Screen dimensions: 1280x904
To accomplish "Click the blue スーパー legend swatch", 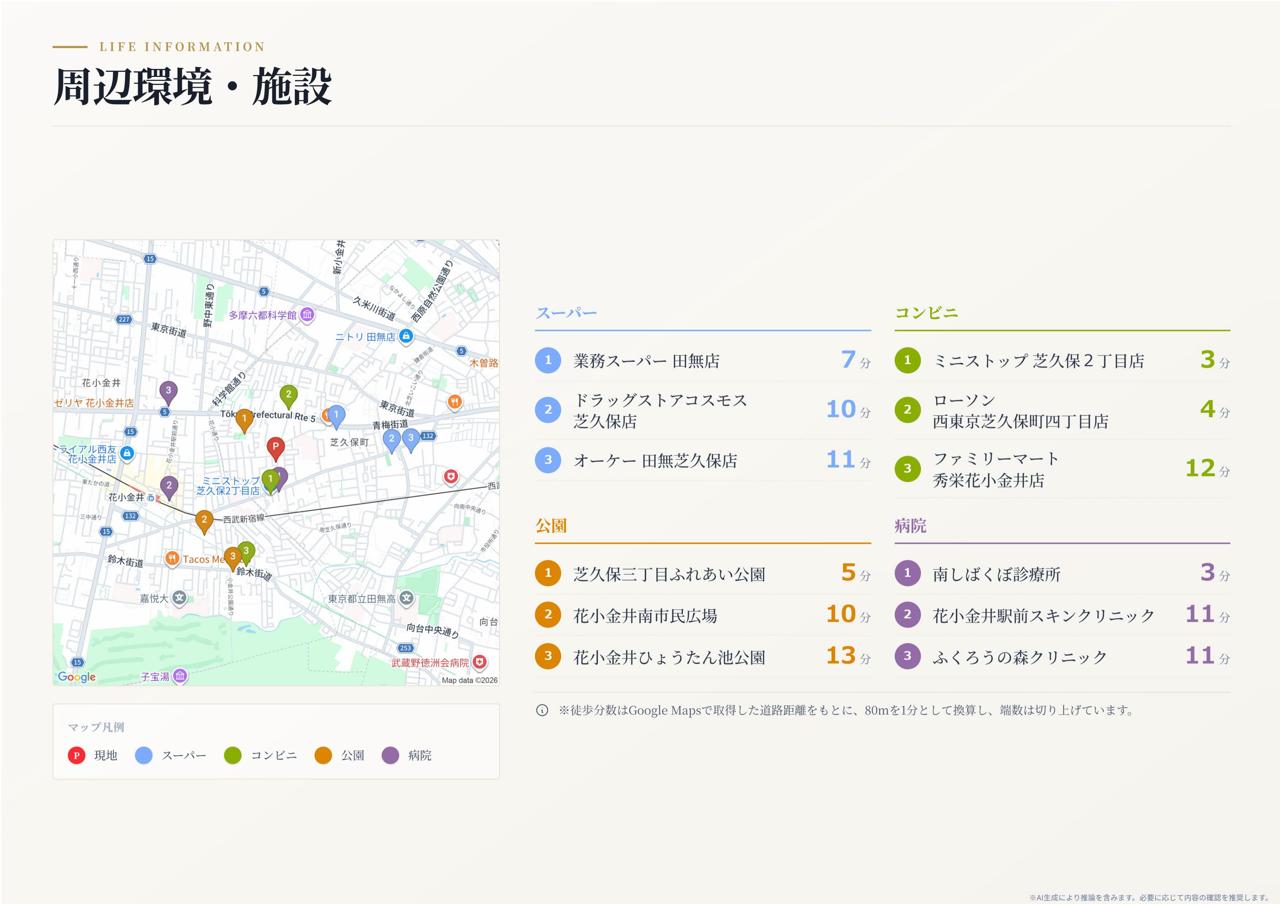I will pyautogui.click(x=144, y=755).
